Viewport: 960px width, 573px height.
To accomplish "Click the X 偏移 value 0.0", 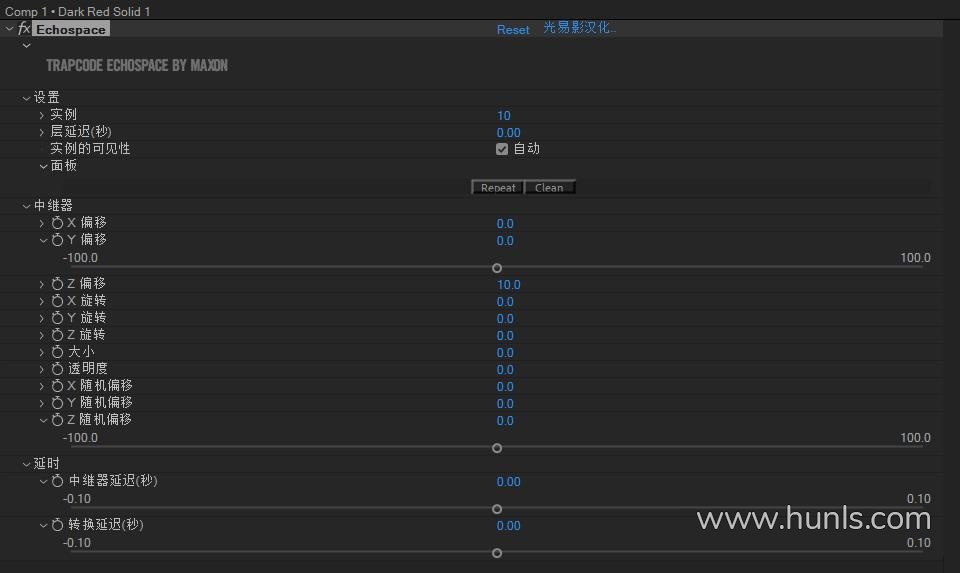I will pyautogui.click(x=505, y=223).
